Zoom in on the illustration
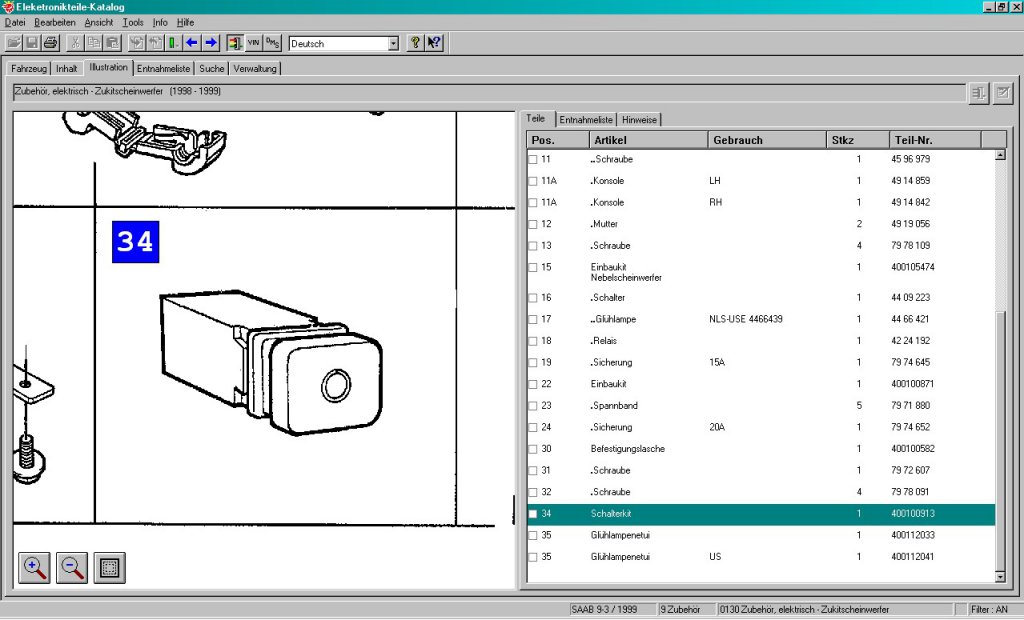Image resolution: width=1024 pixels, height=620 pixels. pyautogui.click(x=34, y=568)
